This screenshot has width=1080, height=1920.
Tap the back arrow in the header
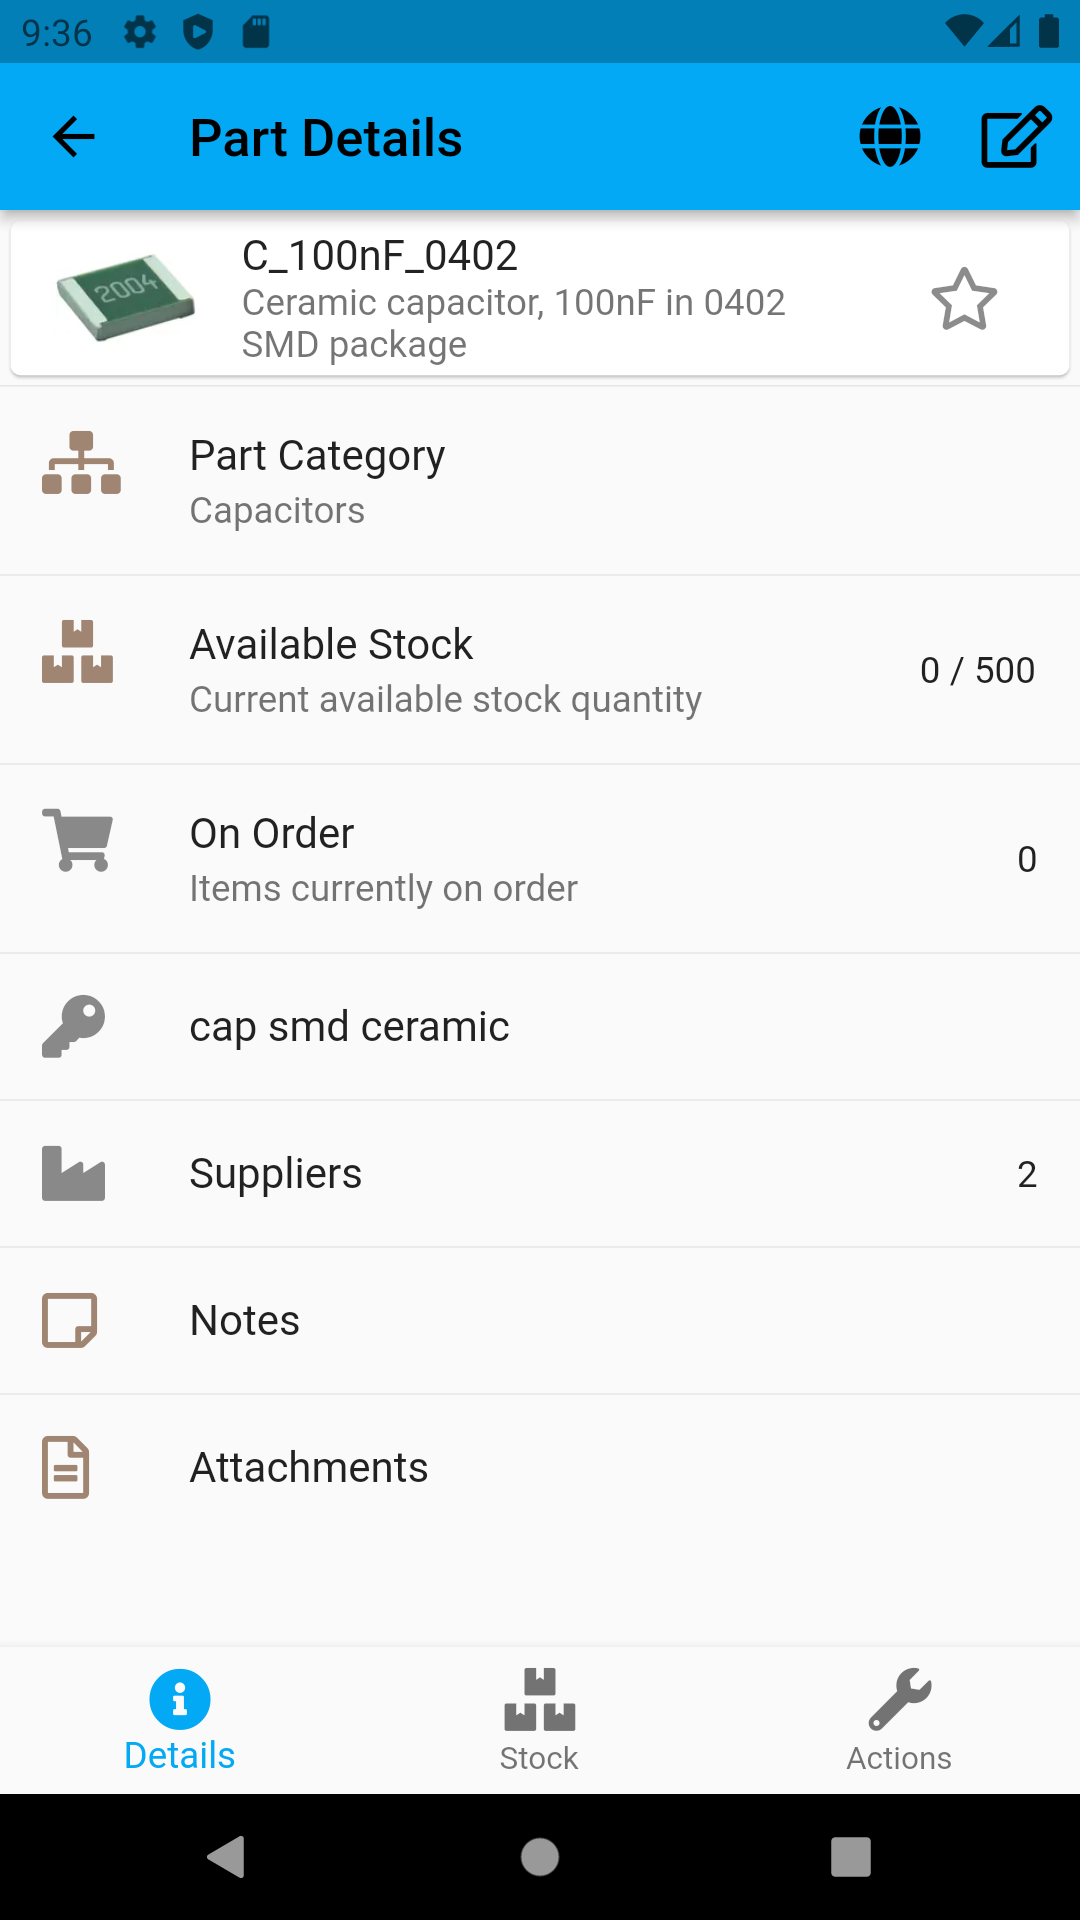pyautogui.click(x=73, y=137)
